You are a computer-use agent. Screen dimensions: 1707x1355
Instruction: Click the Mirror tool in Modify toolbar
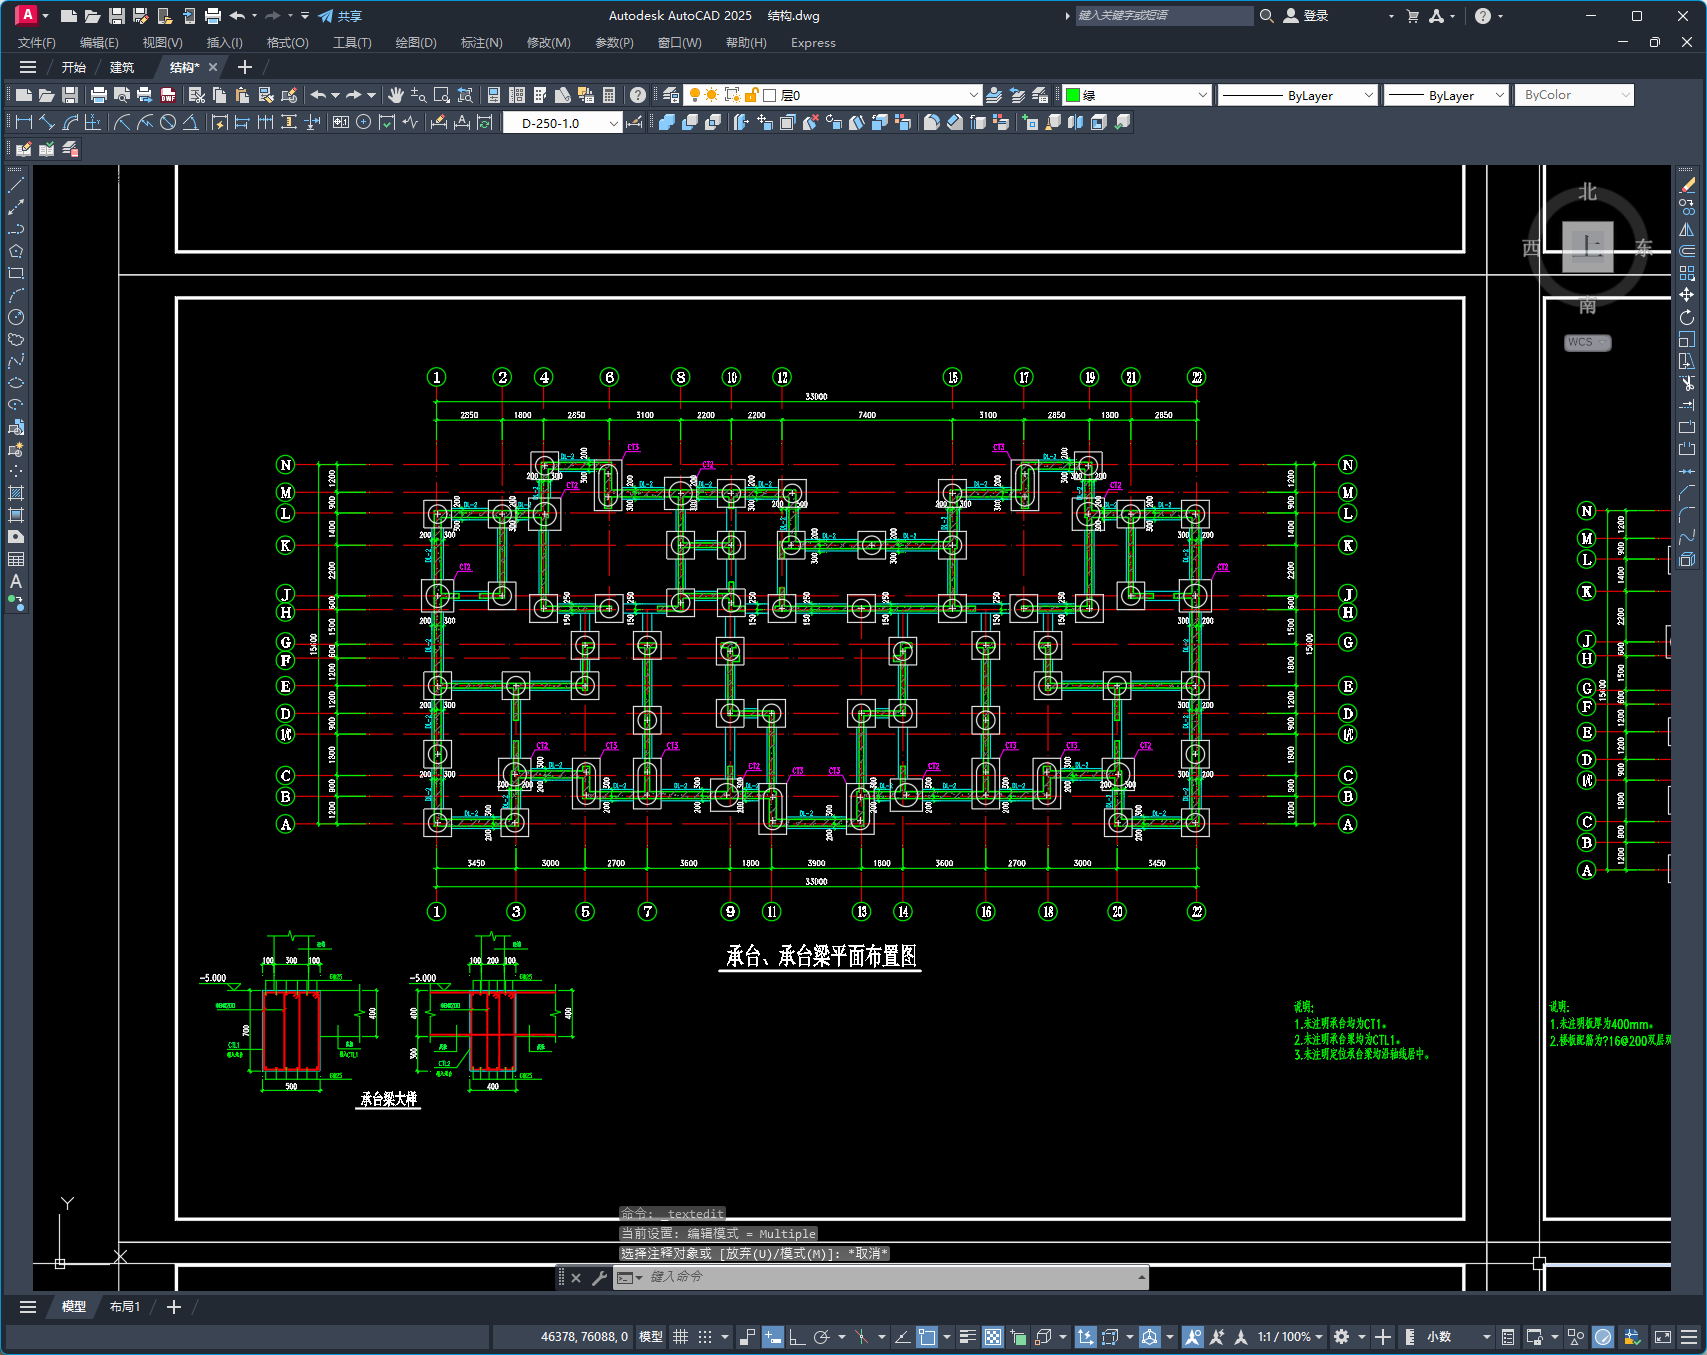1687,229
